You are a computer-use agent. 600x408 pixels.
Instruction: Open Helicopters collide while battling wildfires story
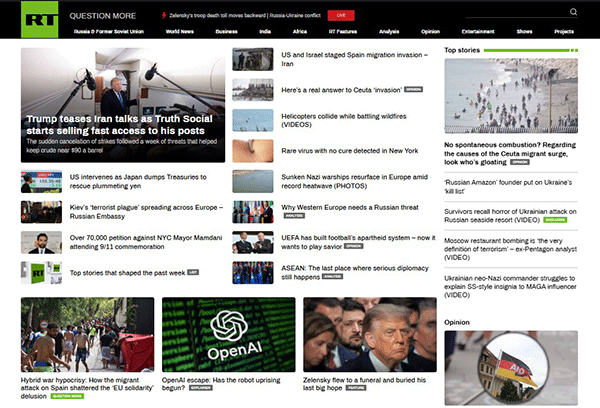(344, 120)
